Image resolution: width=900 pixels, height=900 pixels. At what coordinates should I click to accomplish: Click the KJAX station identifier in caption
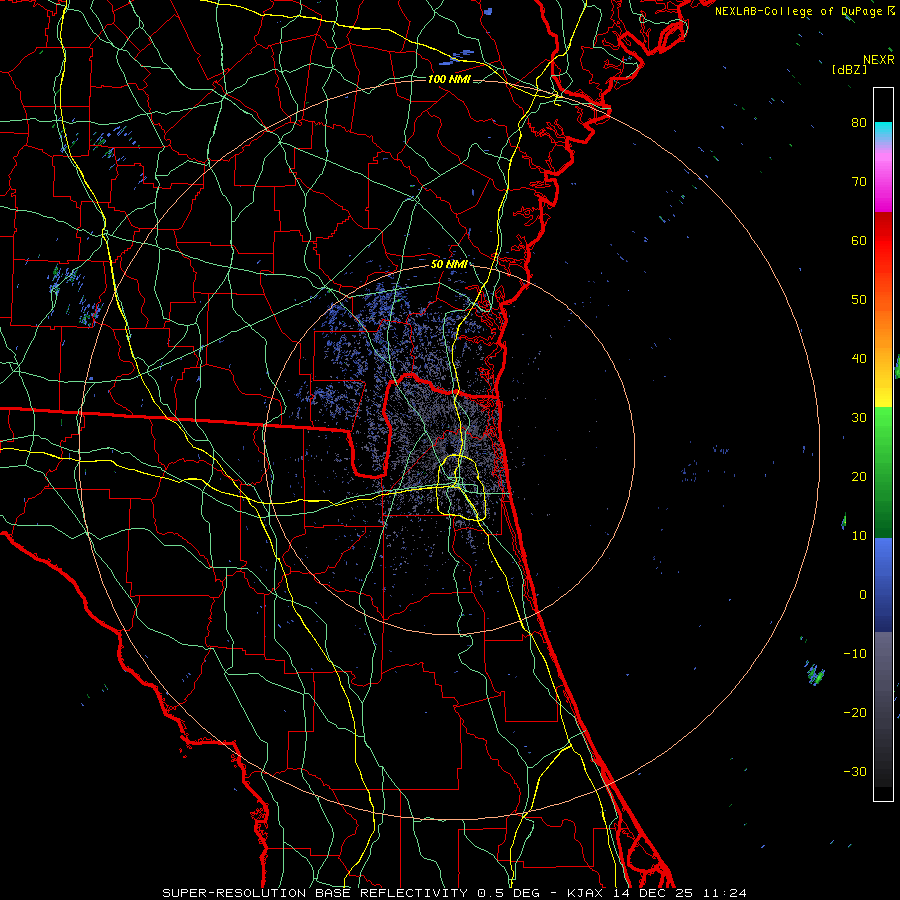(586, 893)
